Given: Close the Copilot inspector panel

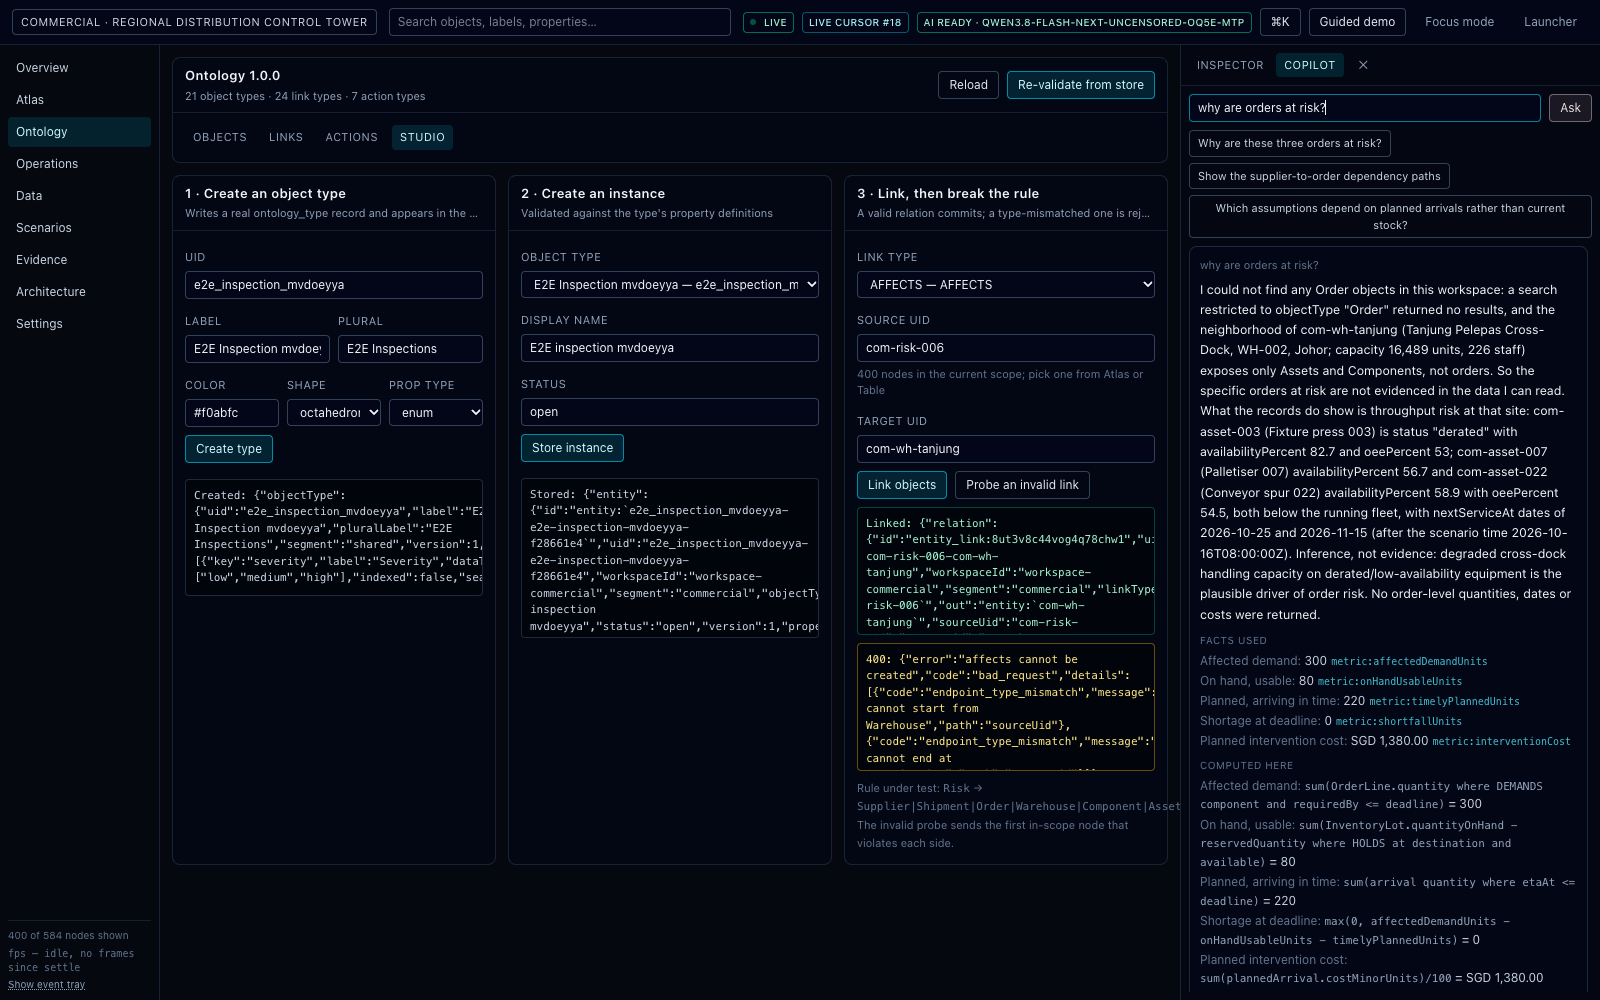Looking at the screenshot, I should click(x=1363, y=65).
